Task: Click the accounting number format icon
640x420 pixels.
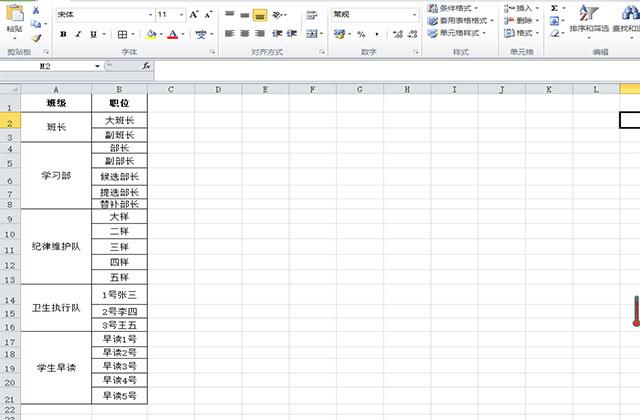Action: click(339, 34)
